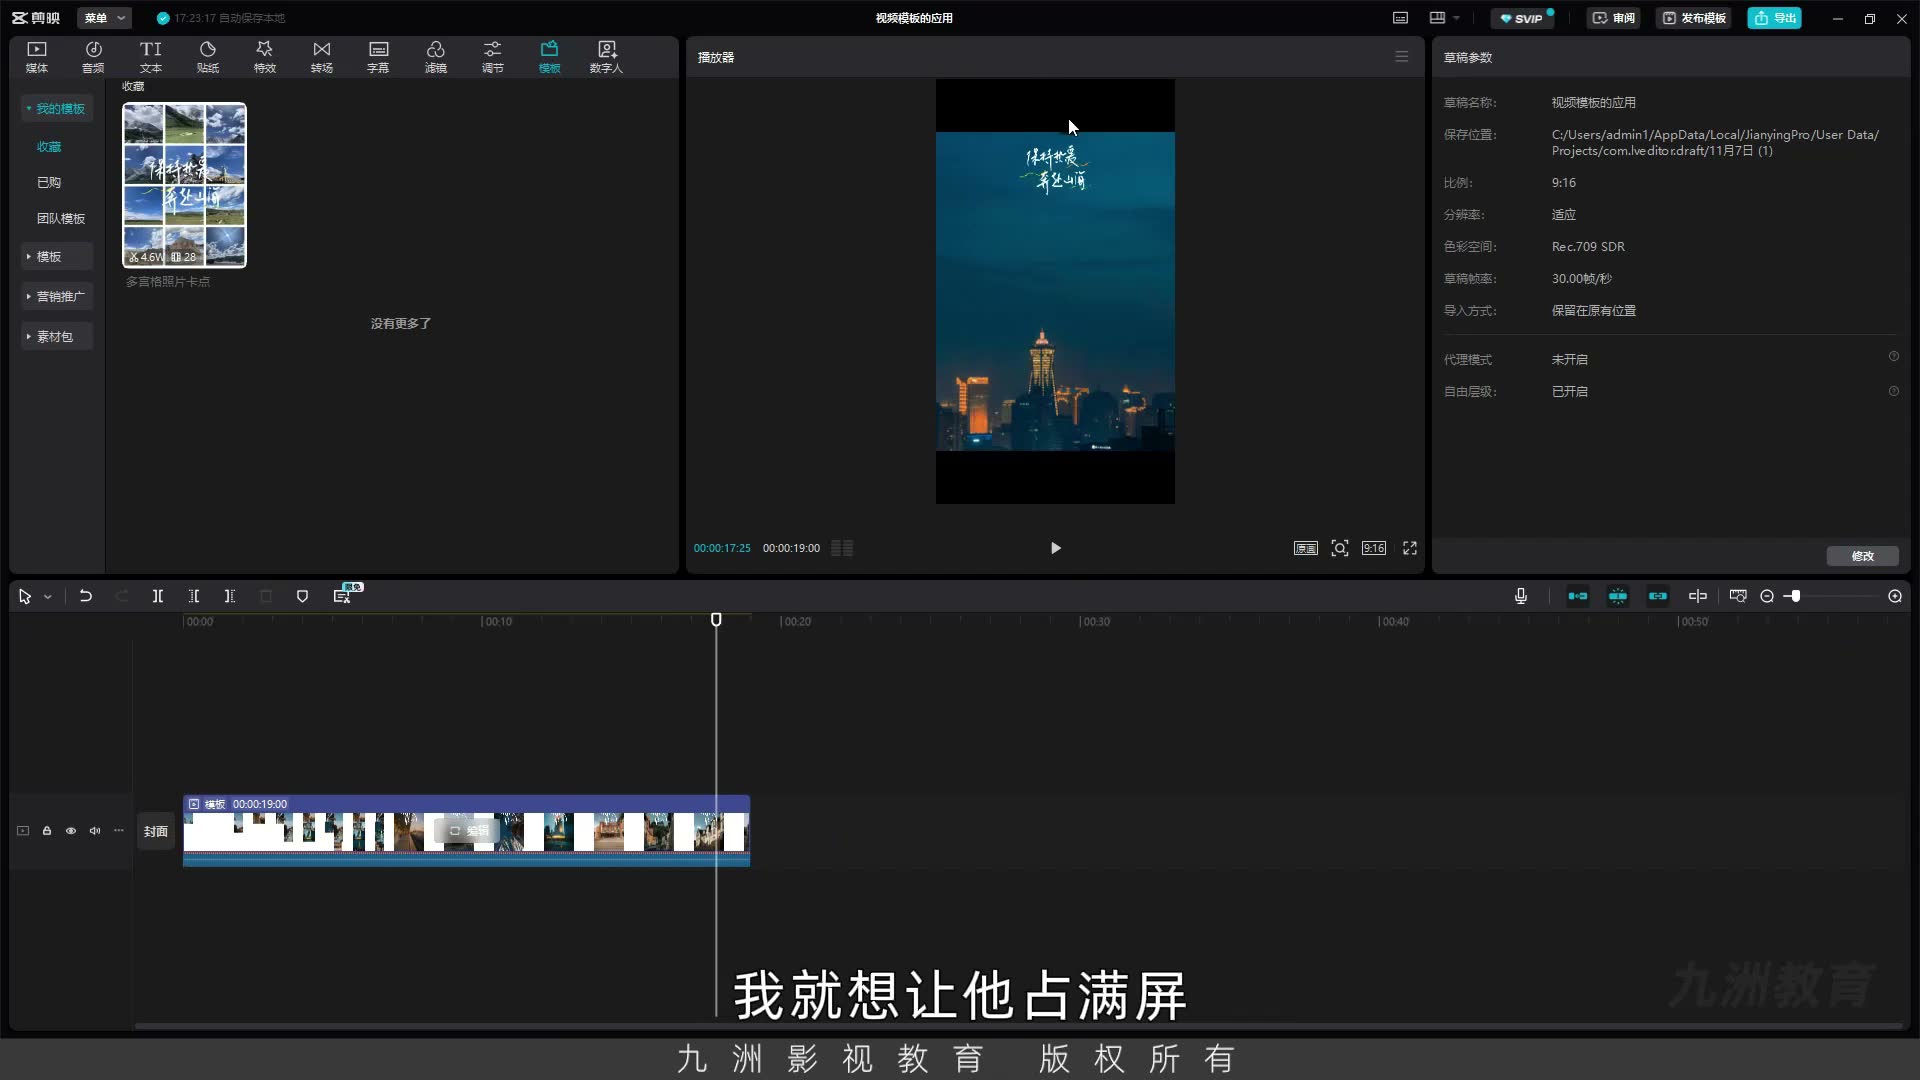Select the 模板 (Template) panel icon
The height and width of the screenshot is (1080, 1920).
tap(550, 57)
